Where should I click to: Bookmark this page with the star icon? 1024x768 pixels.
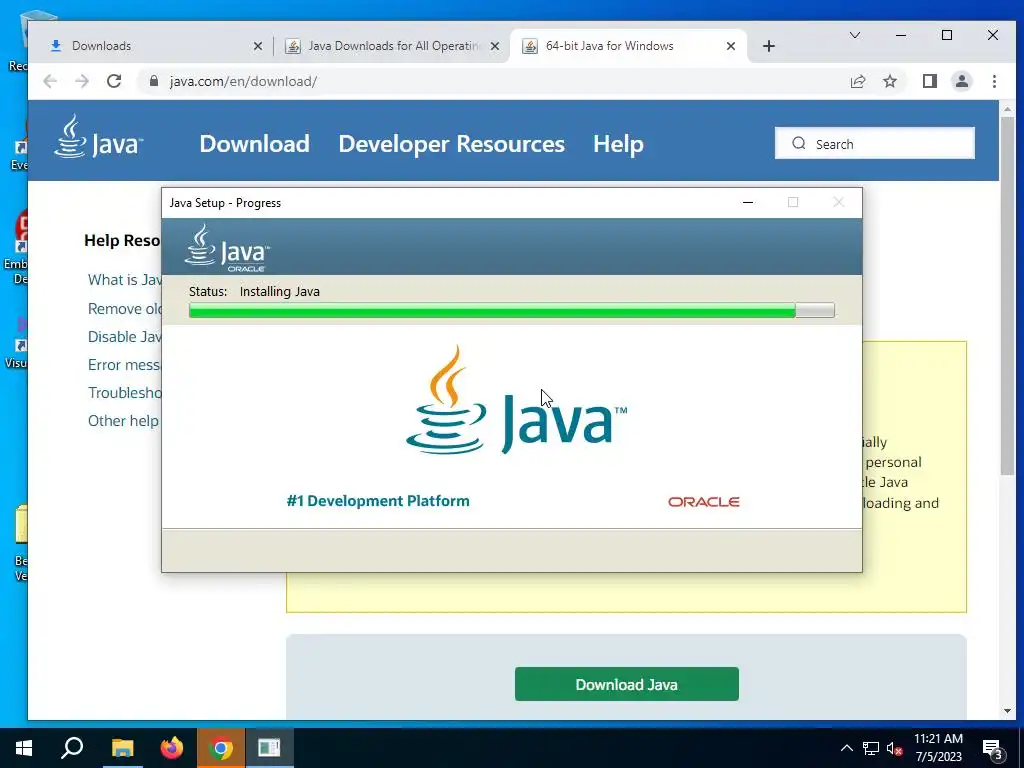[x=889, y=81]
